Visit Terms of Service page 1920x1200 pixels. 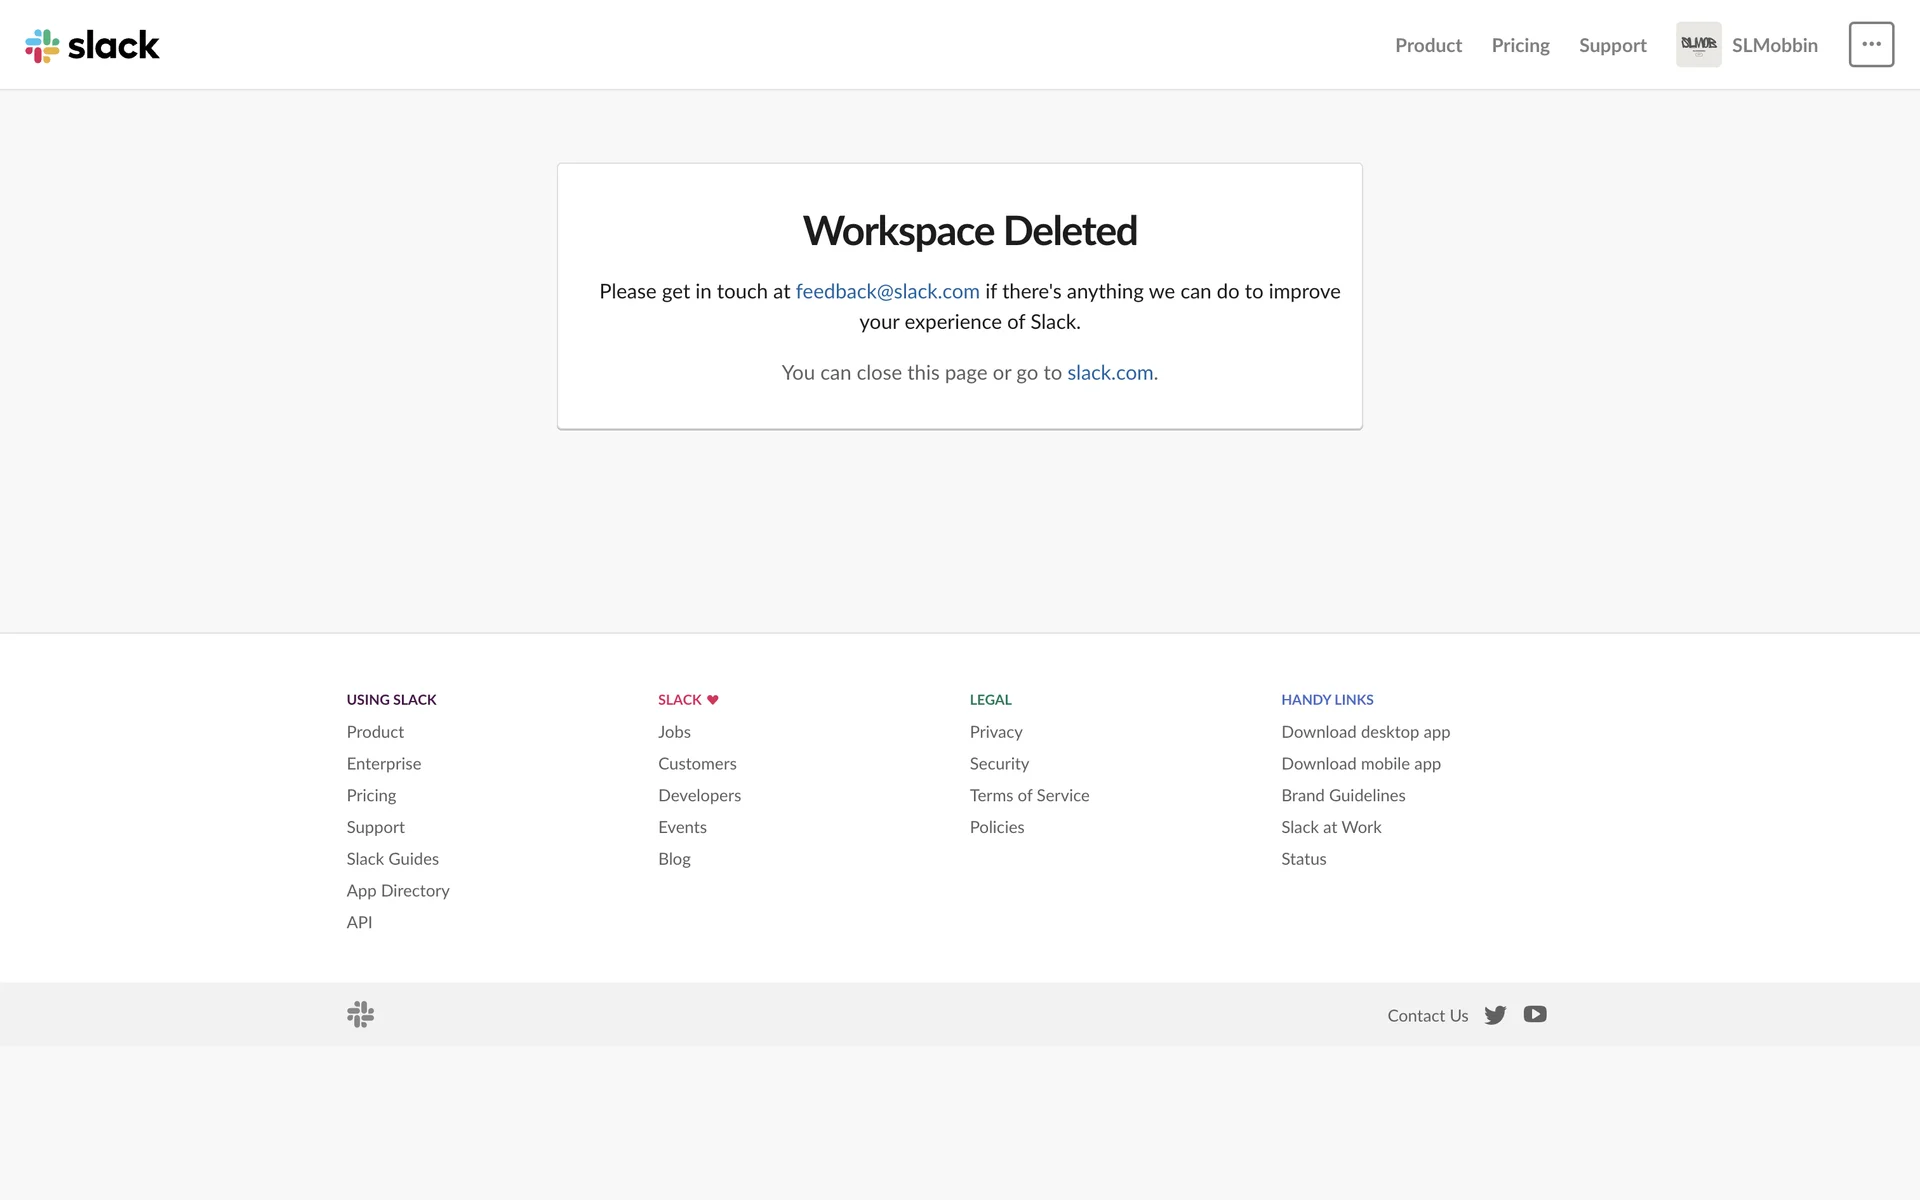[1029, 795]
